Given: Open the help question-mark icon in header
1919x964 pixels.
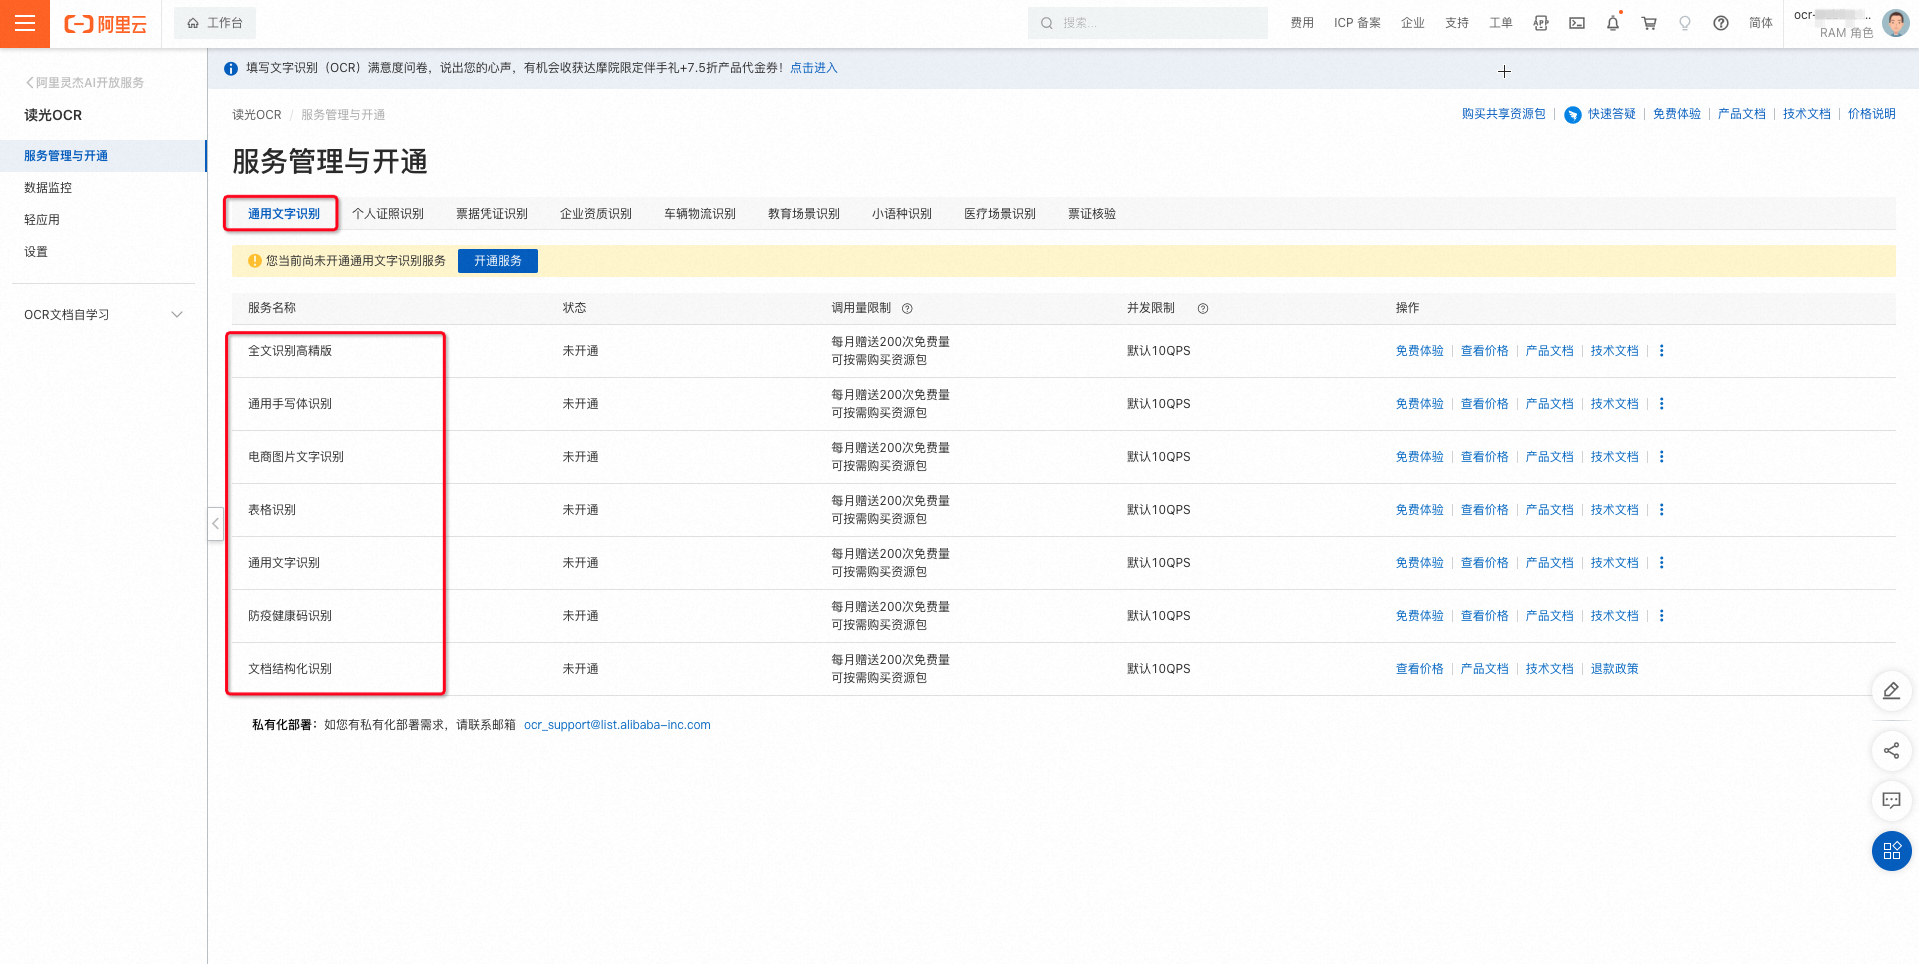Looking at the screenshot, I should pos(1721,23).
